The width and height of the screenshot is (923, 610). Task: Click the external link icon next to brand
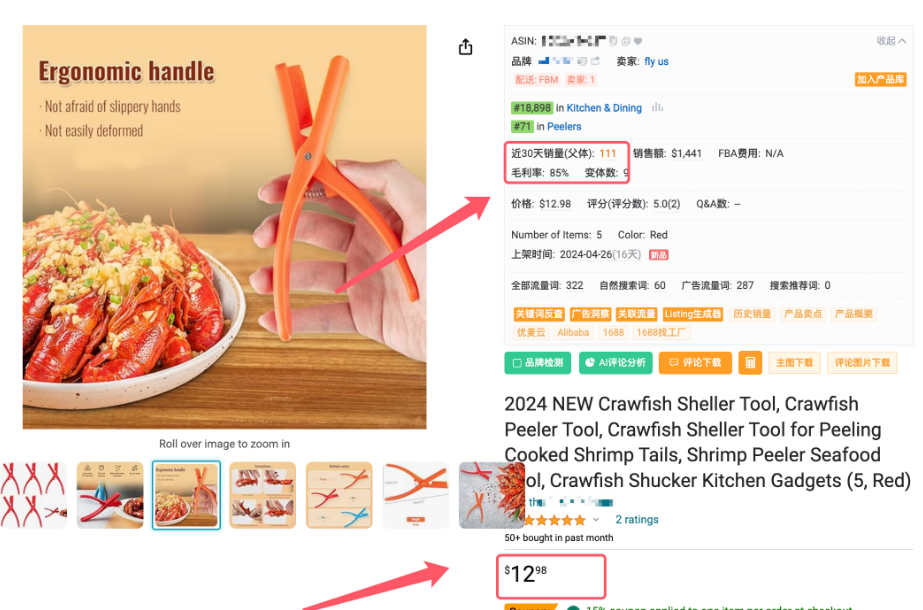(595, 61)
